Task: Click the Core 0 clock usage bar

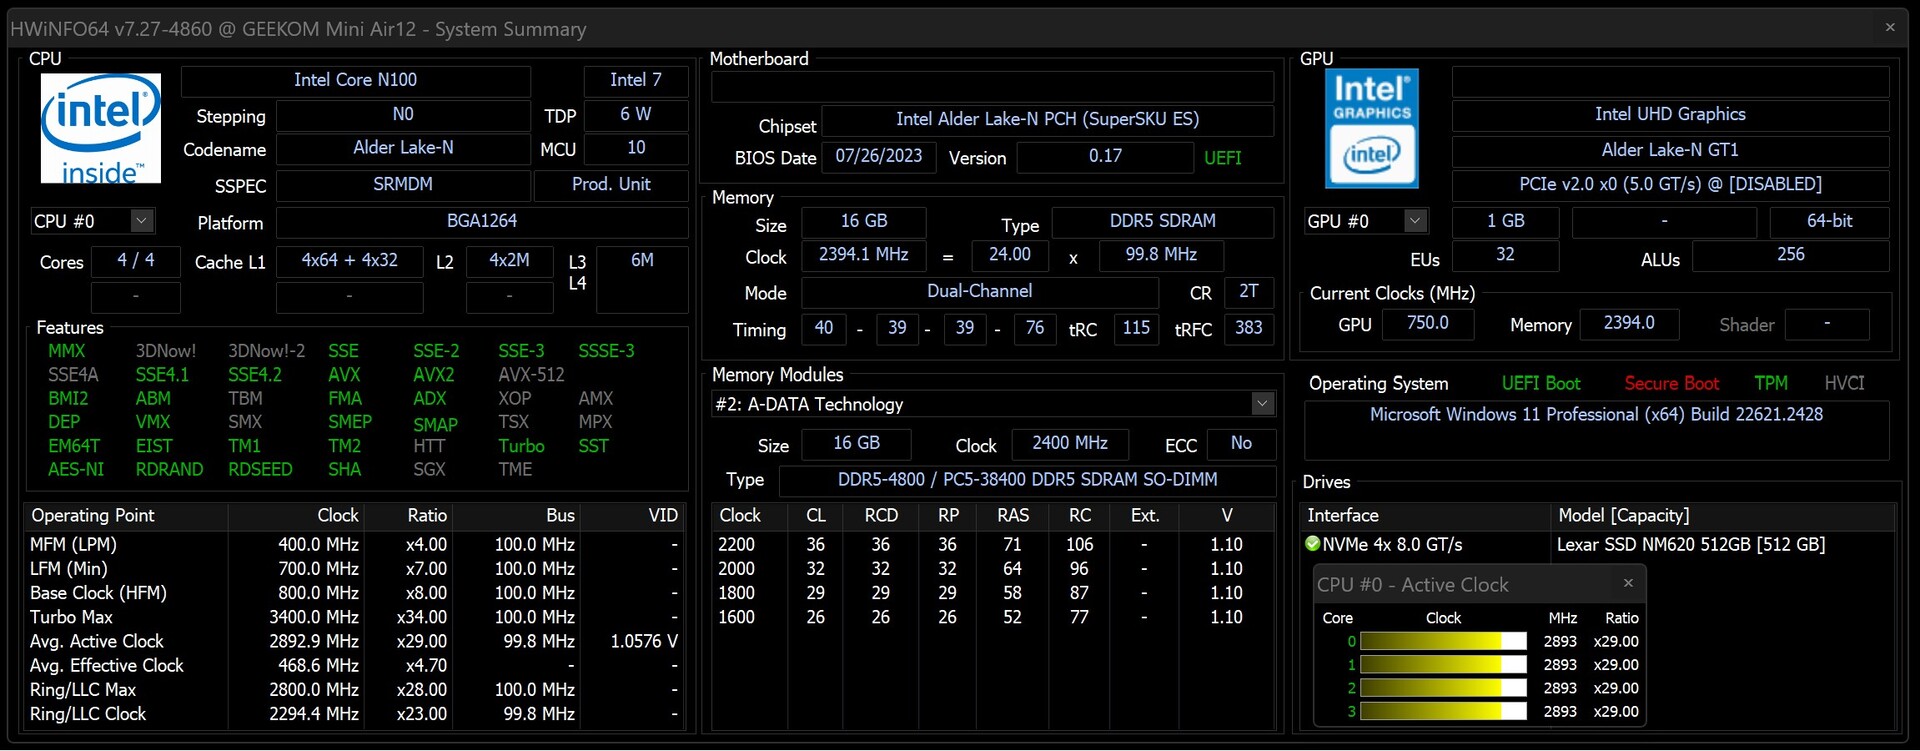Action: click(x=1442, y=642)
